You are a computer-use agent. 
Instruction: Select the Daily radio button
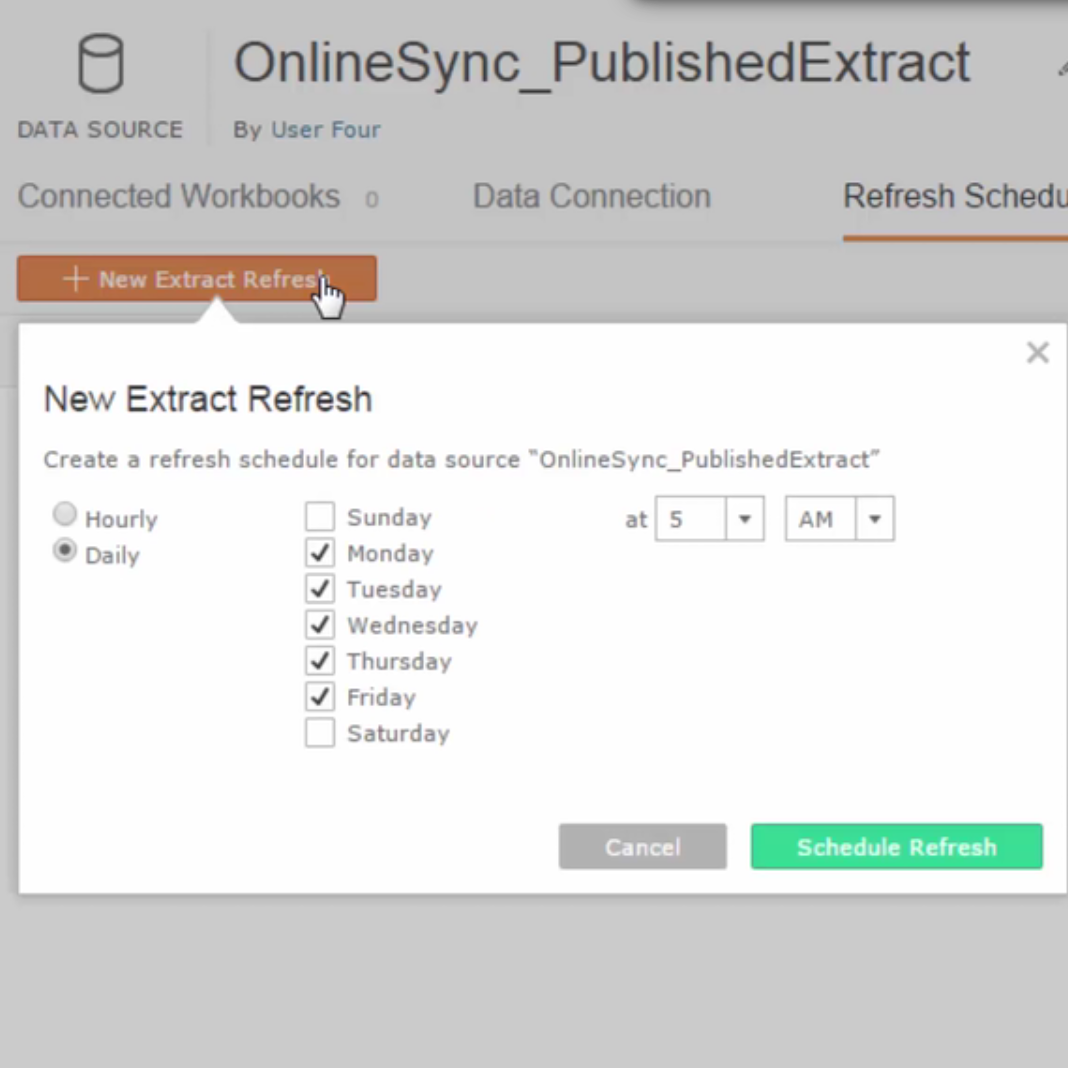(x=65, y=551)
